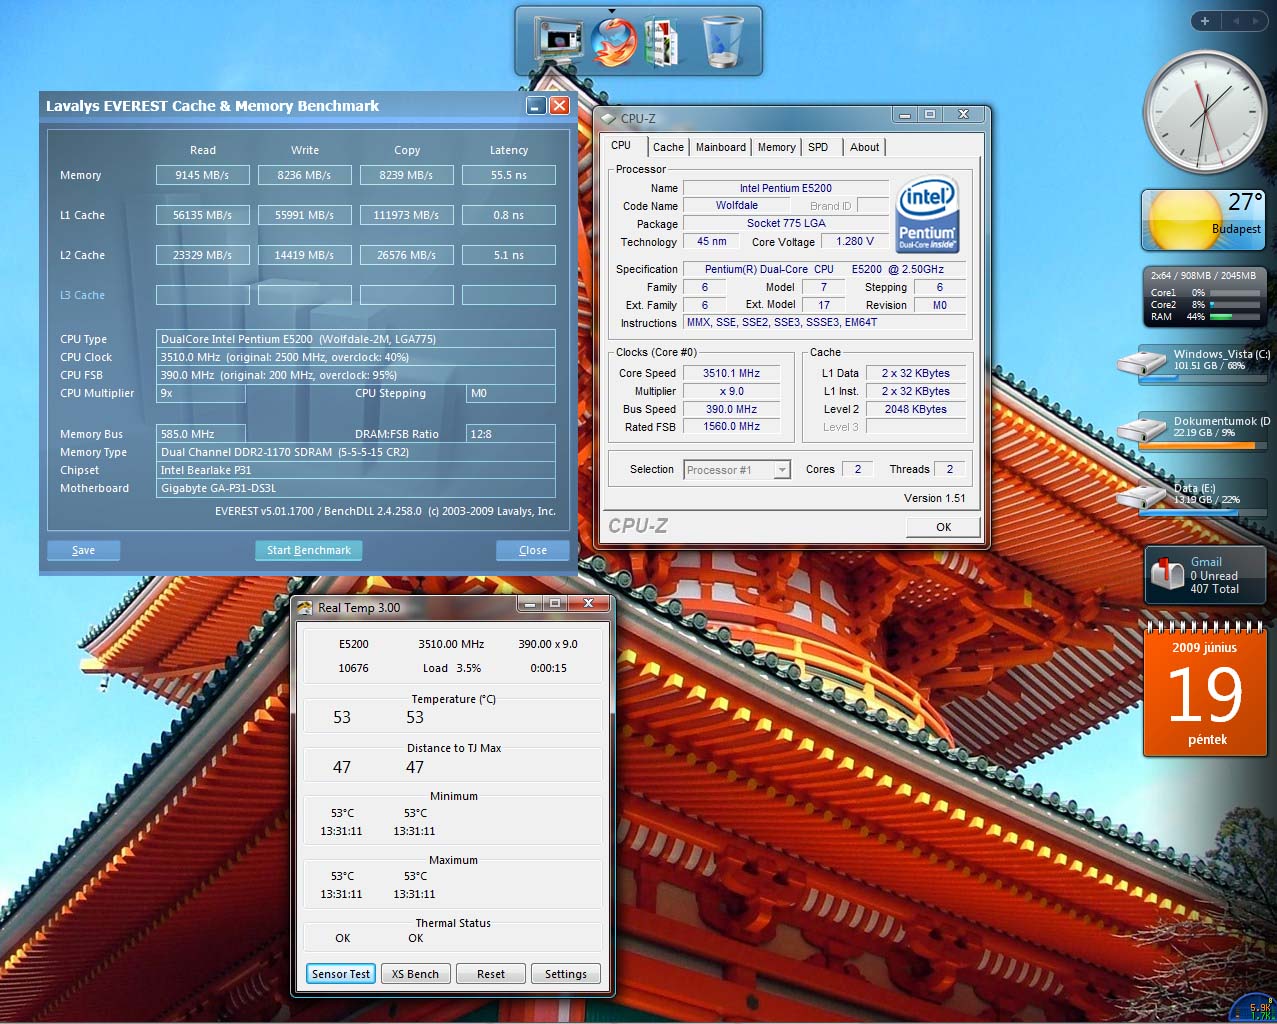Open the Budapest weather gadget
1277x1024 pixels.
click(1203, 220)
